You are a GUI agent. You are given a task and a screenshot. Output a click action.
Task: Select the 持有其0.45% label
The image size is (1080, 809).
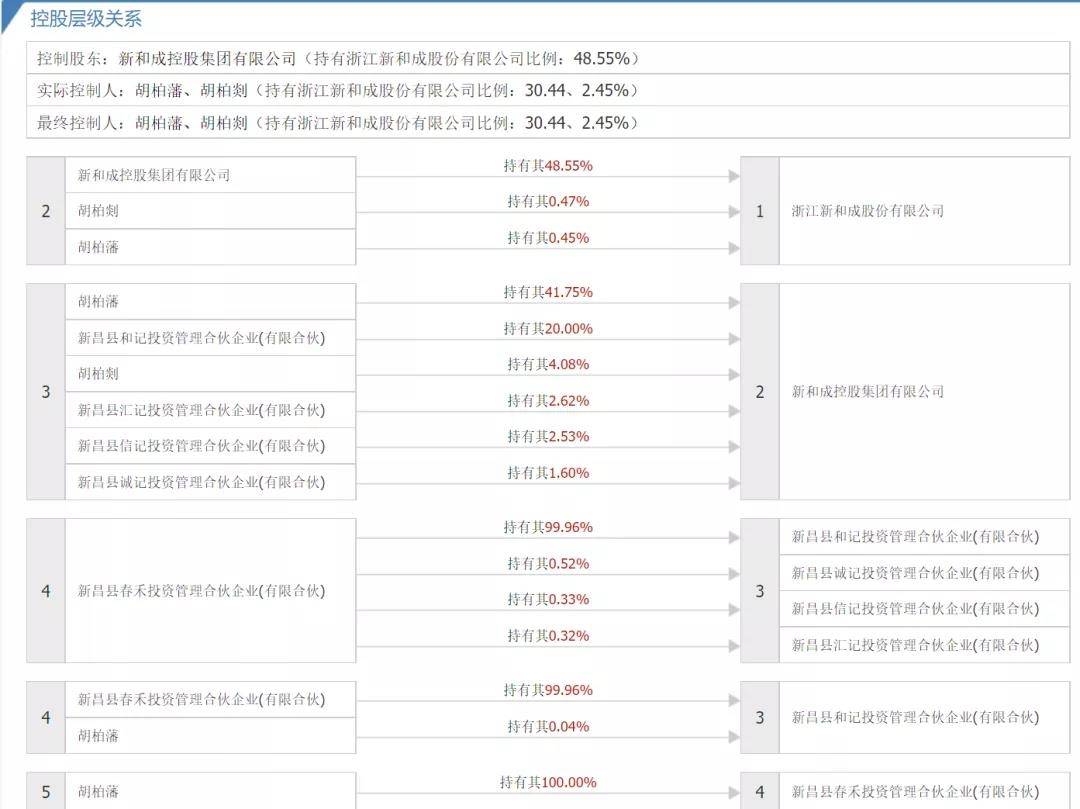pos(548,238)
